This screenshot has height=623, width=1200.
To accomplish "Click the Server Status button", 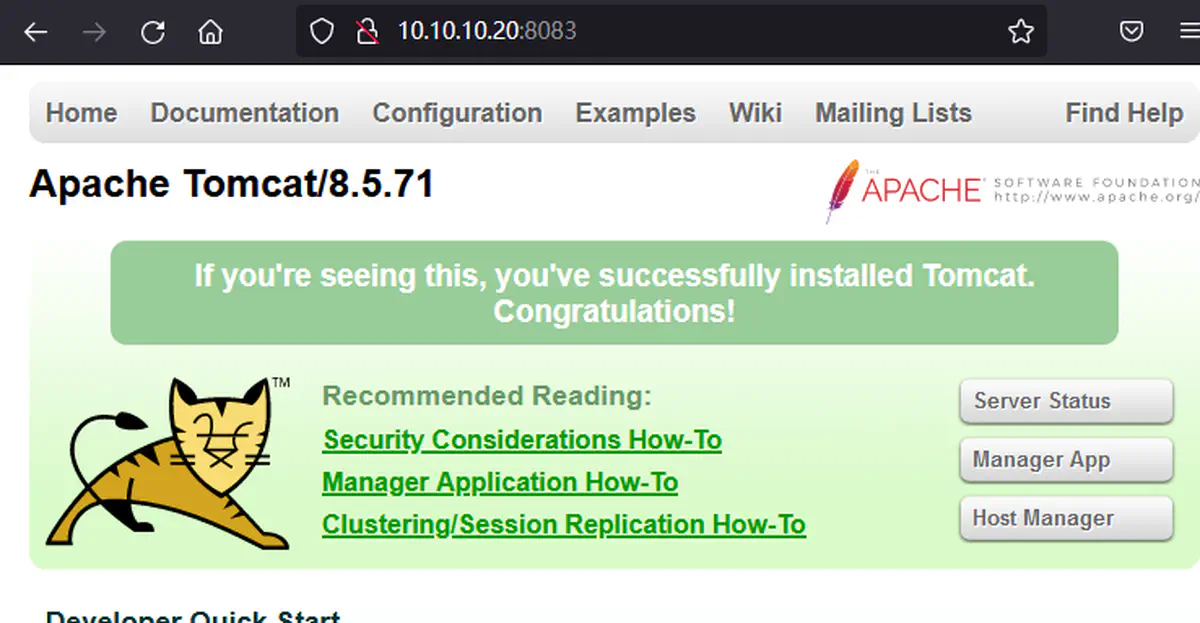I will [x=1066, y=401].
